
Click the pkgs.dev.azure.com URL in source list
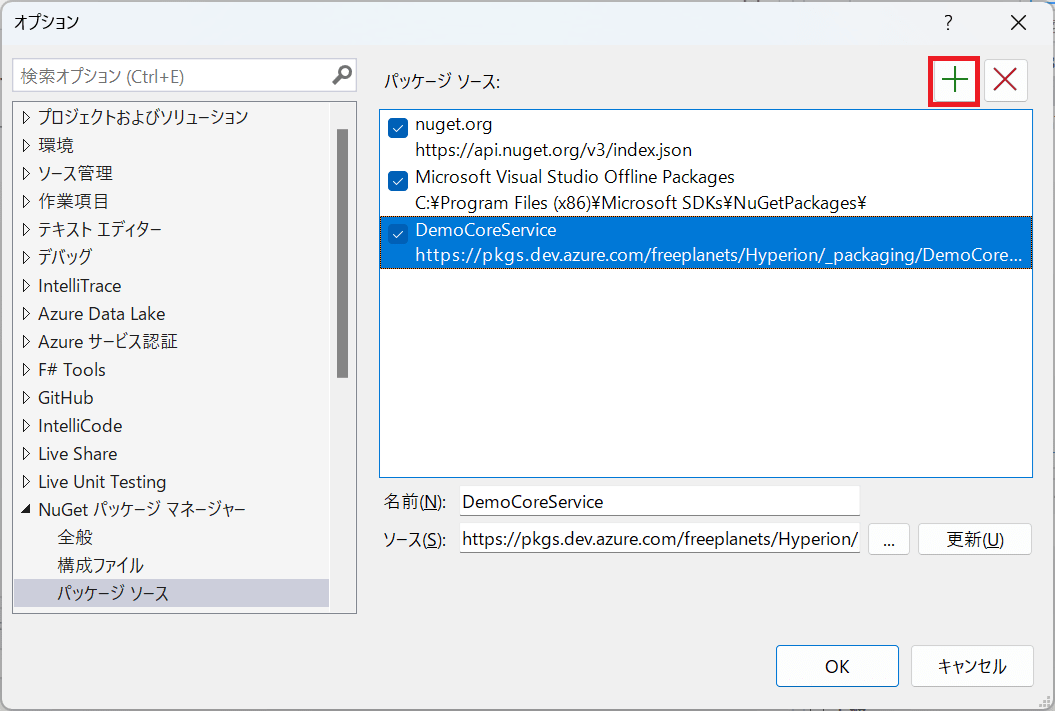point(719,256)
